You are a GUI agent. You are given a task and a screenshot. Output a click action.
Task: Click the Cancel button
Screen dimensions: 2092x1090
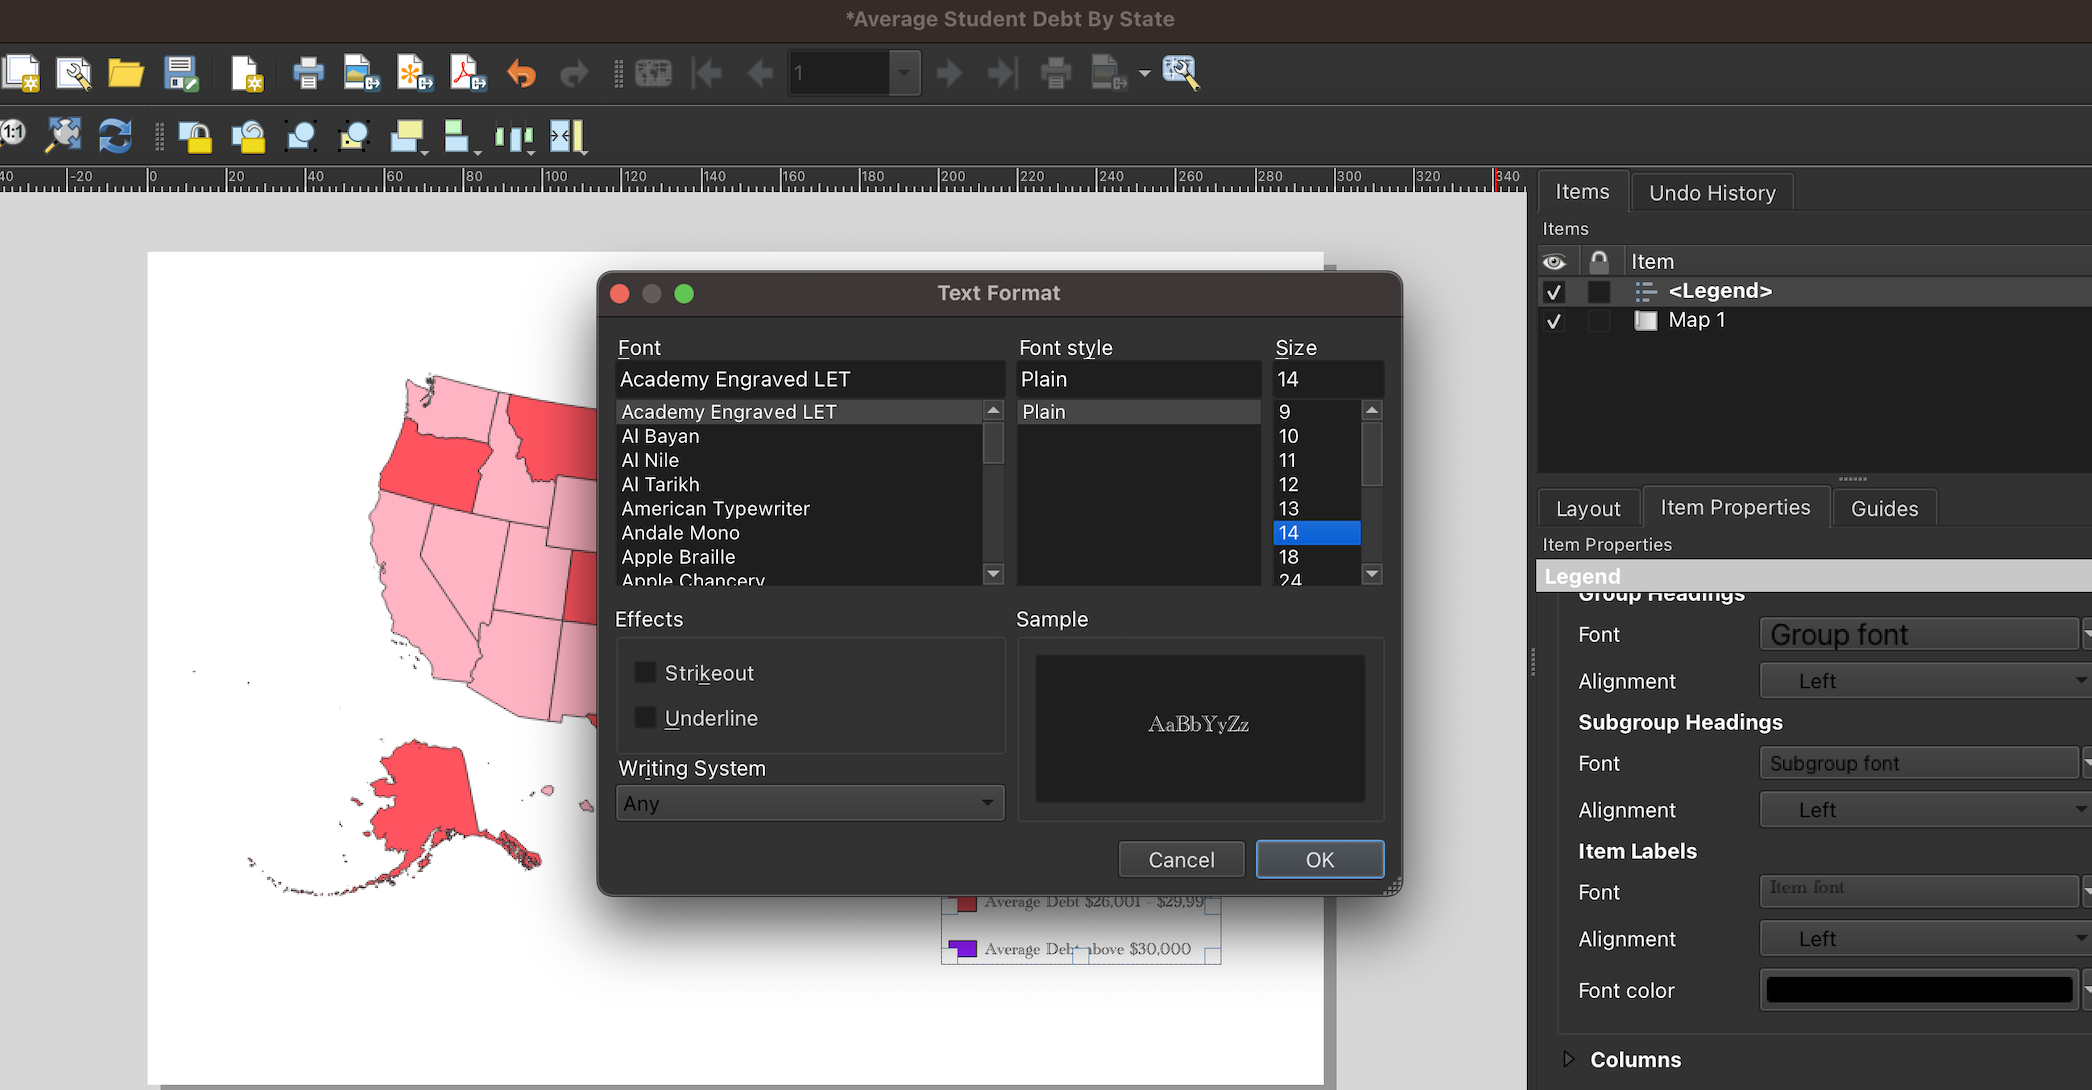[1182, 859]
